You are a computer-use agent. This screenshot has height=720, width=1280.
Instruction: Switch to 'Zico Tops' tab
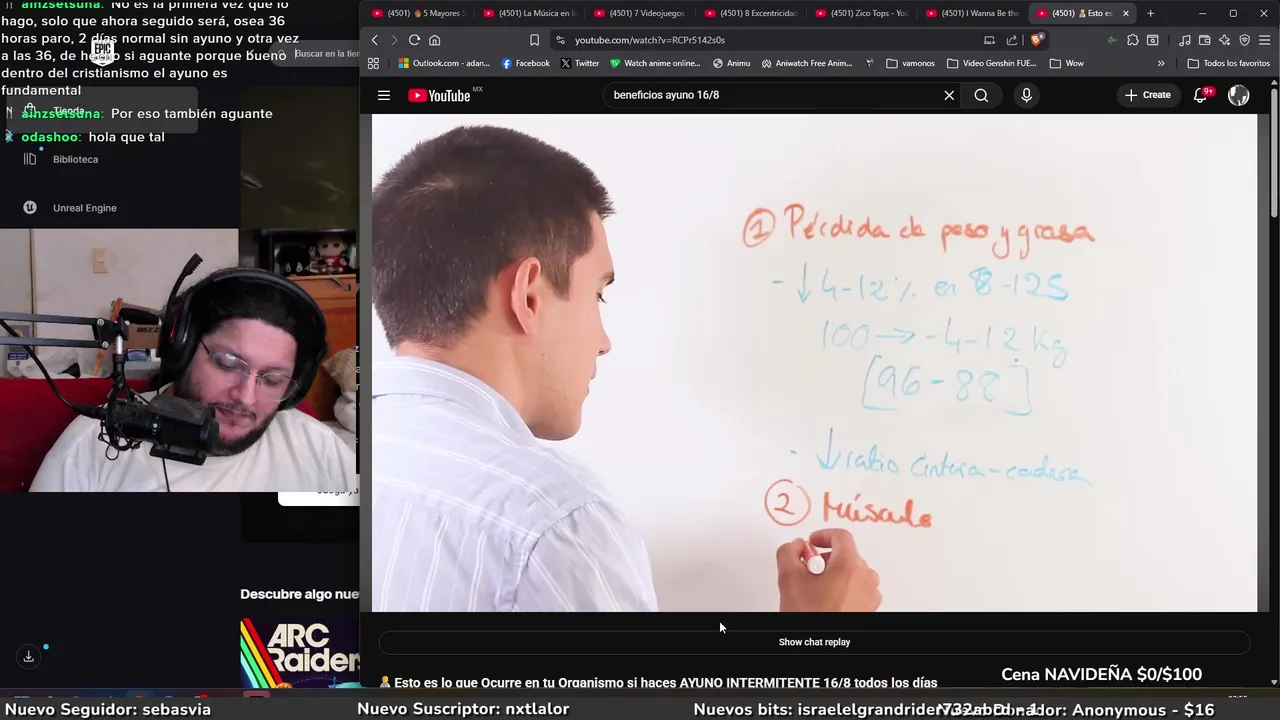click(863, 13)
